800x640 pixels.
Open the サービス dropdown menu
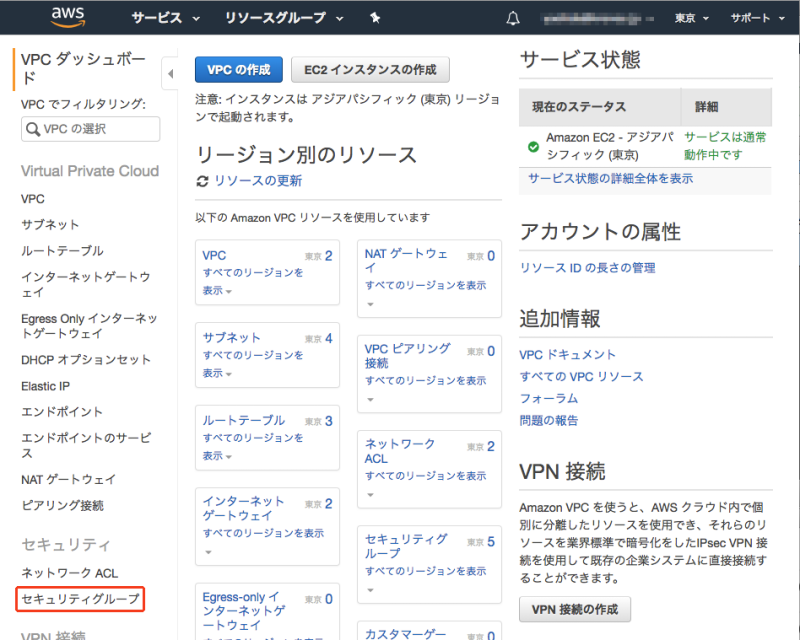(165, 18)
